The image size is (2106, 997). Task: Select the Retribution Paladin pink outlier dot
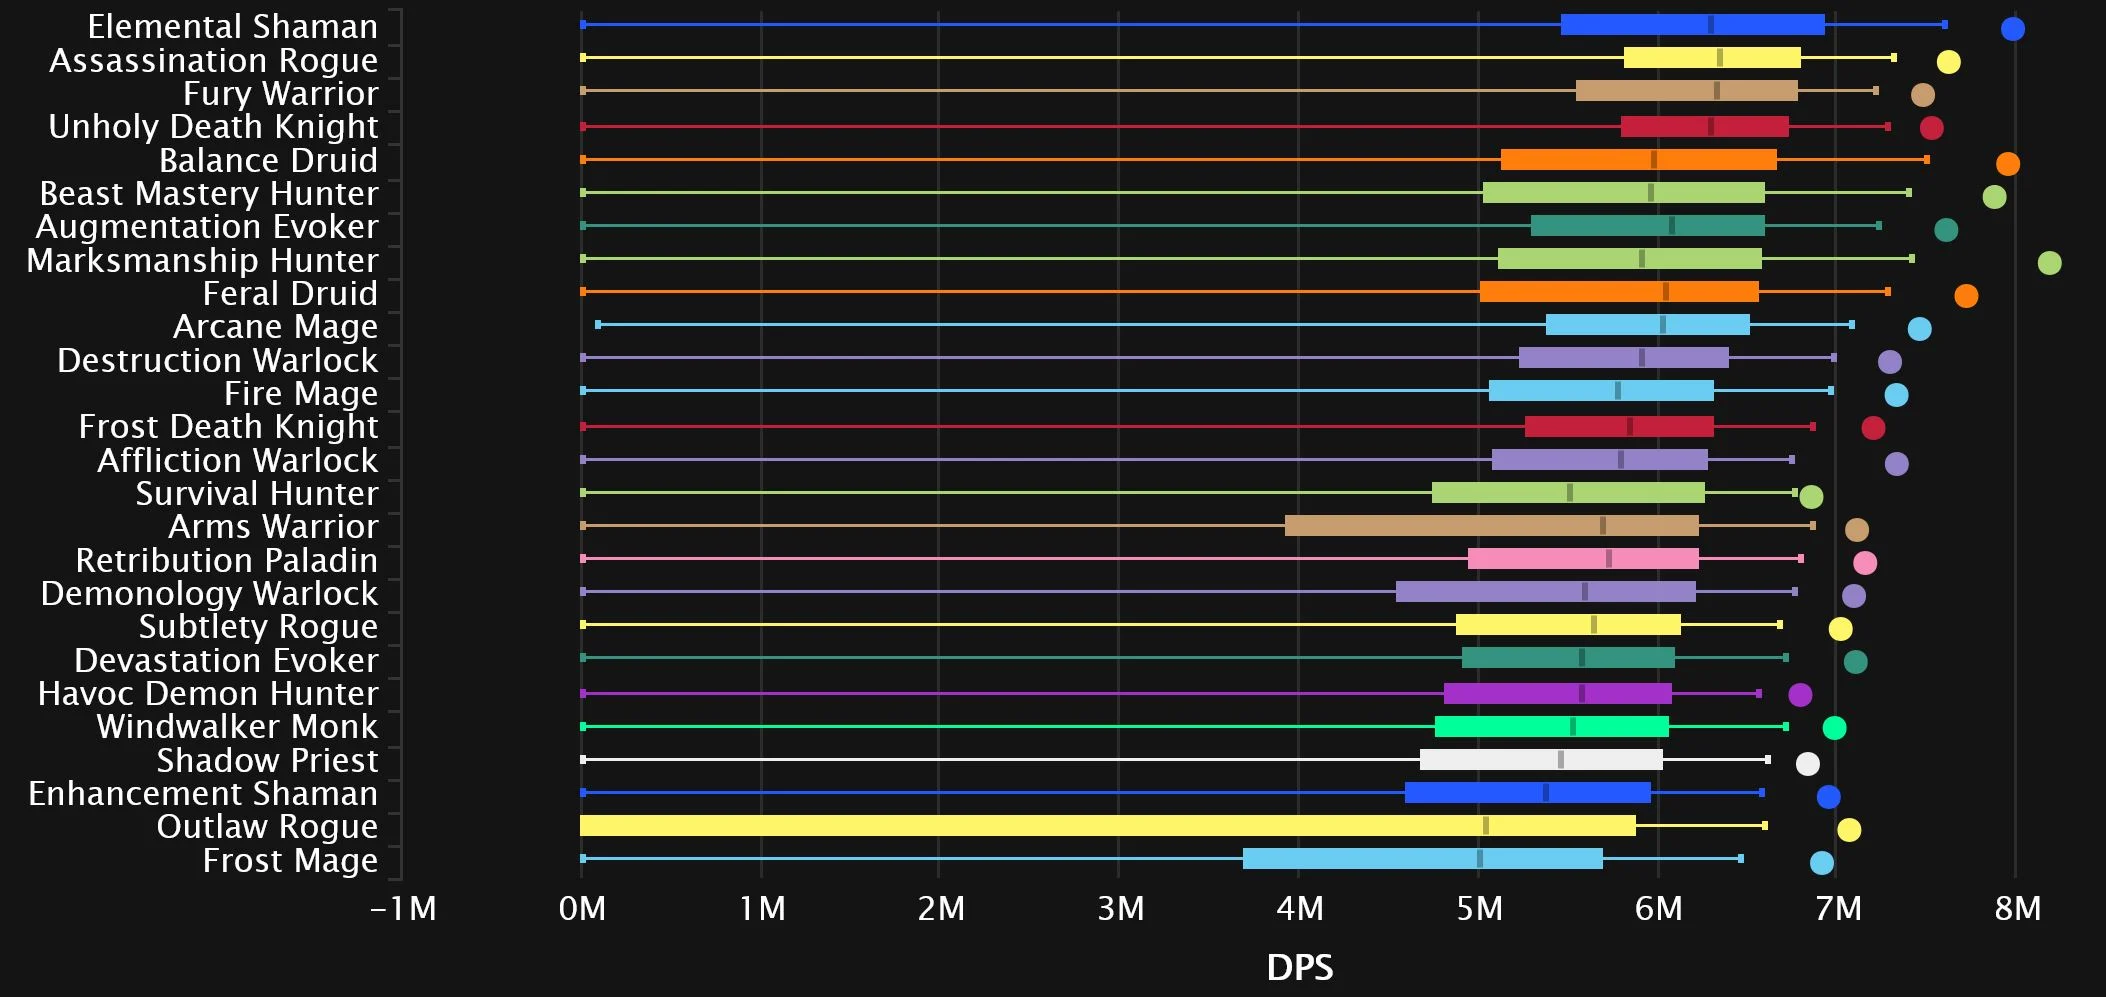pos(1864,563)
